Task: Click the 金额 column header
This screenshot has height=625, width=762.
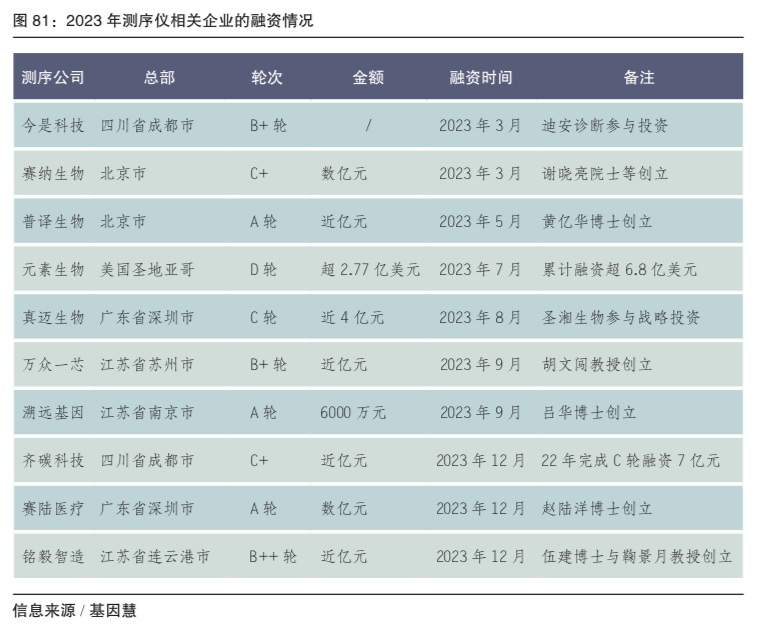Action: click(368, 77)
